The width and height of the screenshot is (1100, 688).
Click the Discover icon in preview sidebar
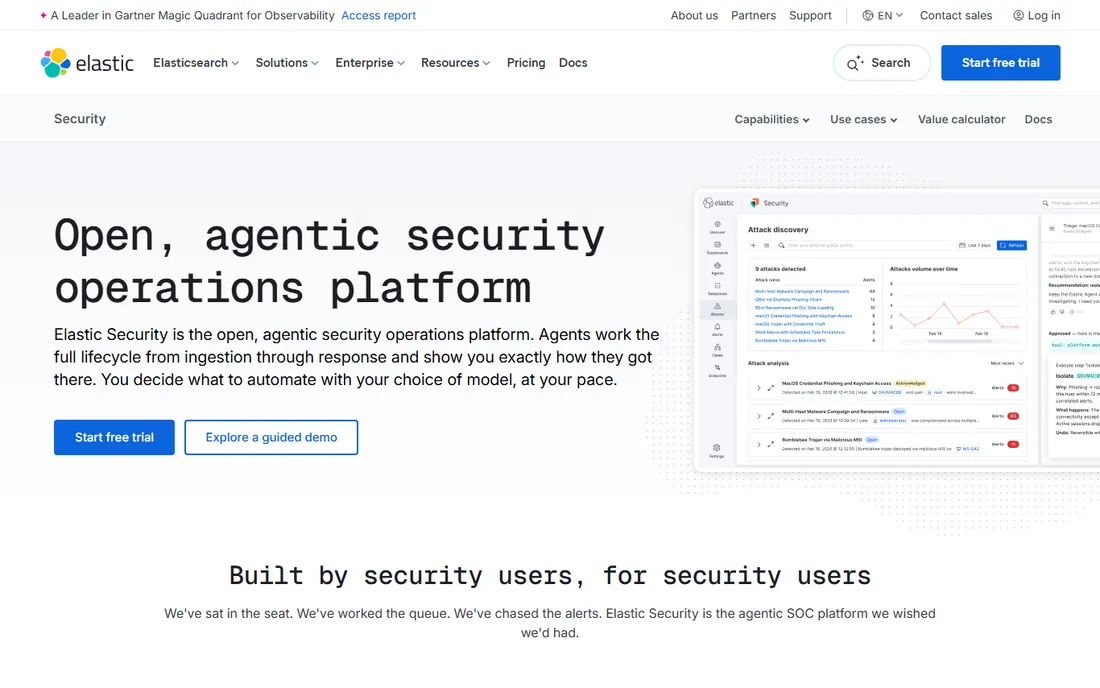coord(718,224)
